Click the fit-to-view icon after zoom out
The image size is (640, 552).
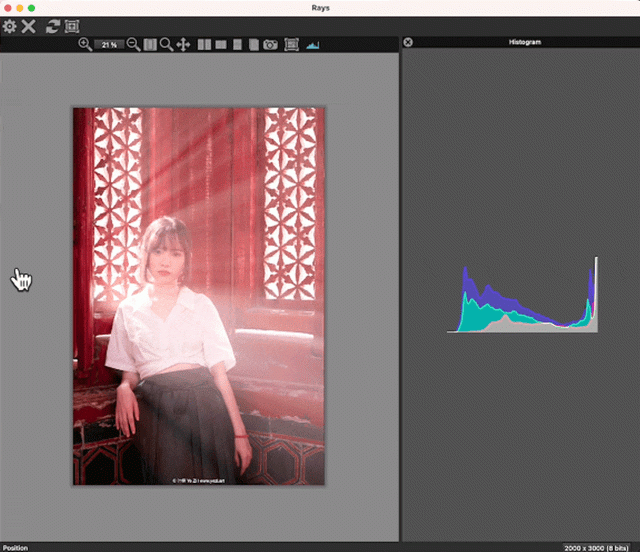[x=150, y=45]
